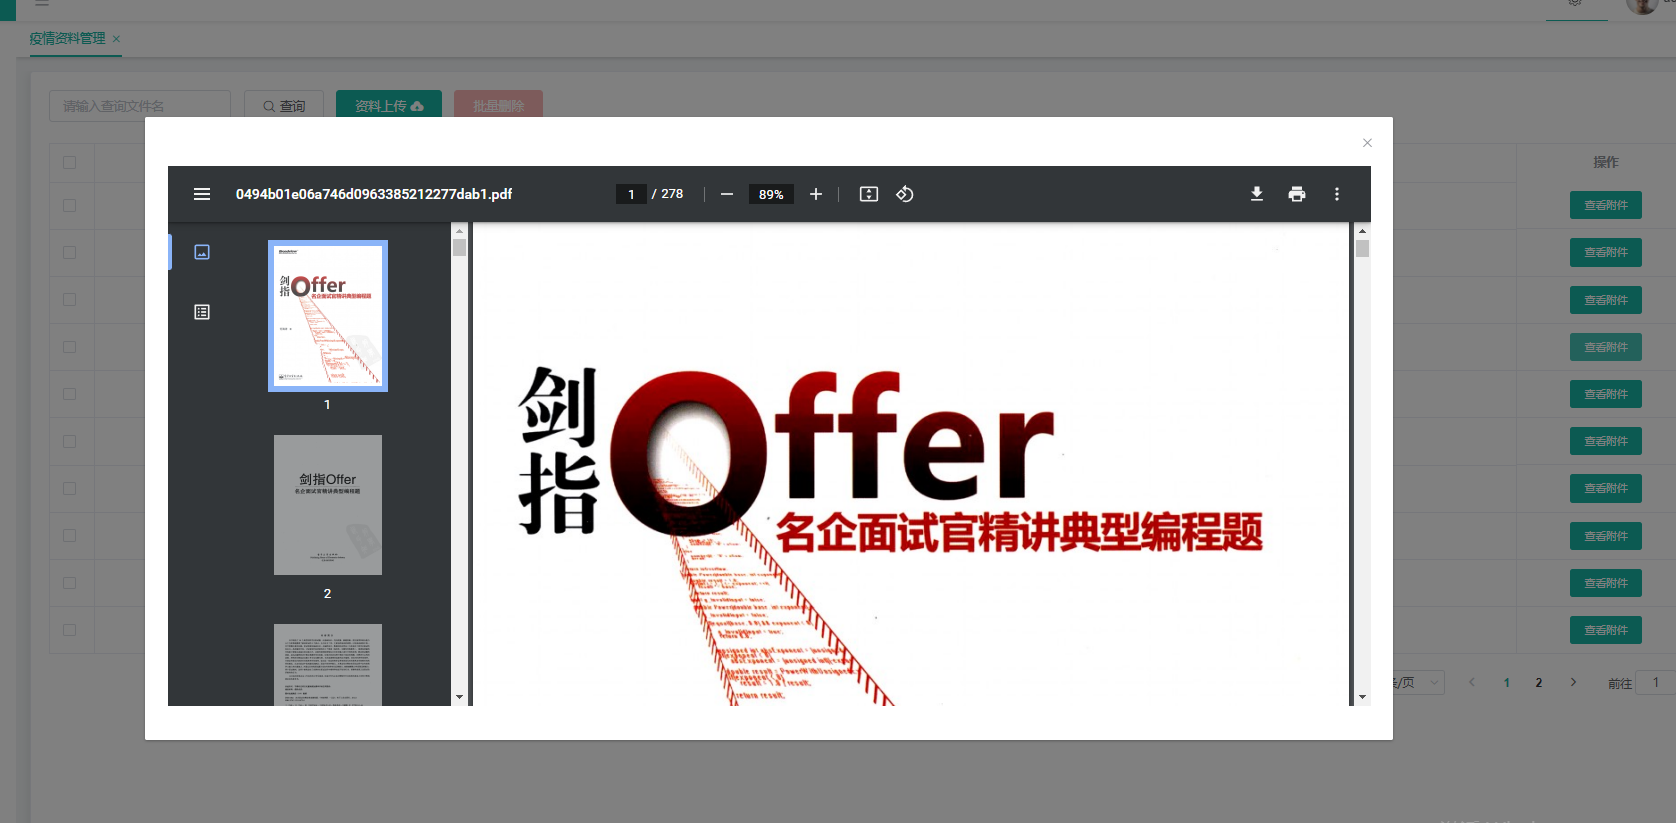Click the 批量删除 button
Screen dimensions: 1676x823
point(498,105)
